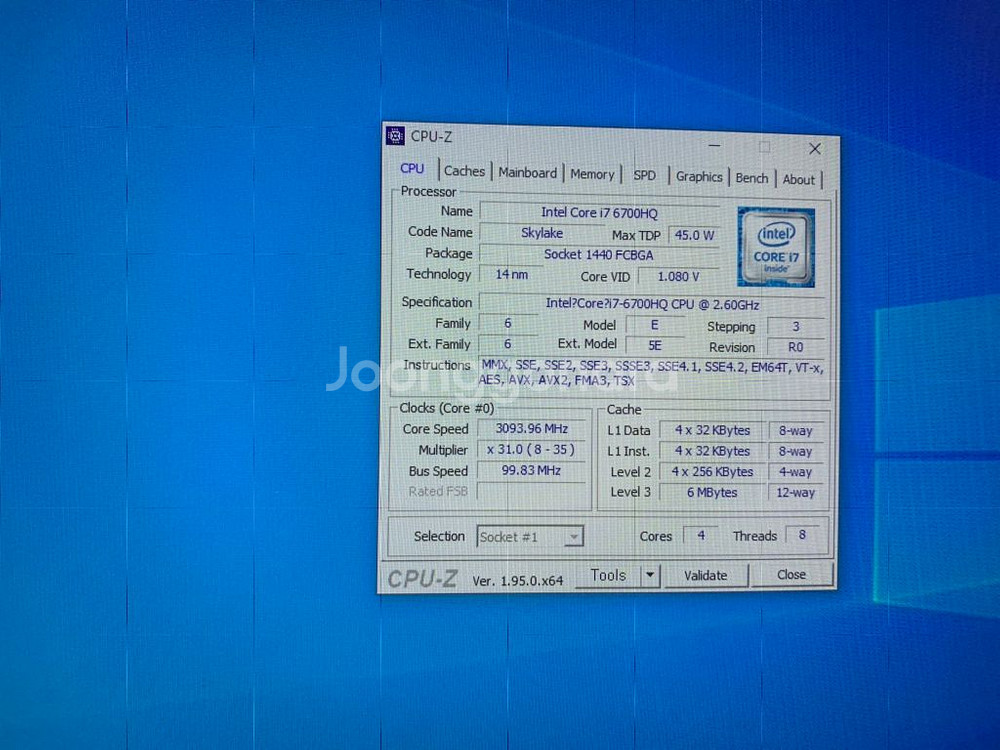Click the Max TDP value 45.0 W
Screen dimensions: 1000x750
tap(694, 235)
